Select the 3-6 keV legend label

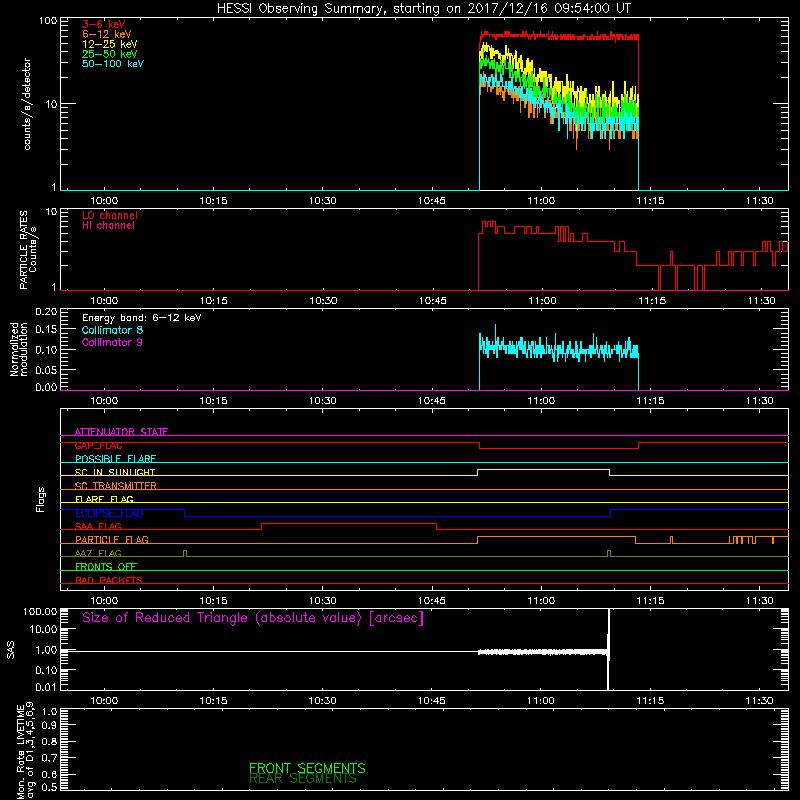pos(103,24)
